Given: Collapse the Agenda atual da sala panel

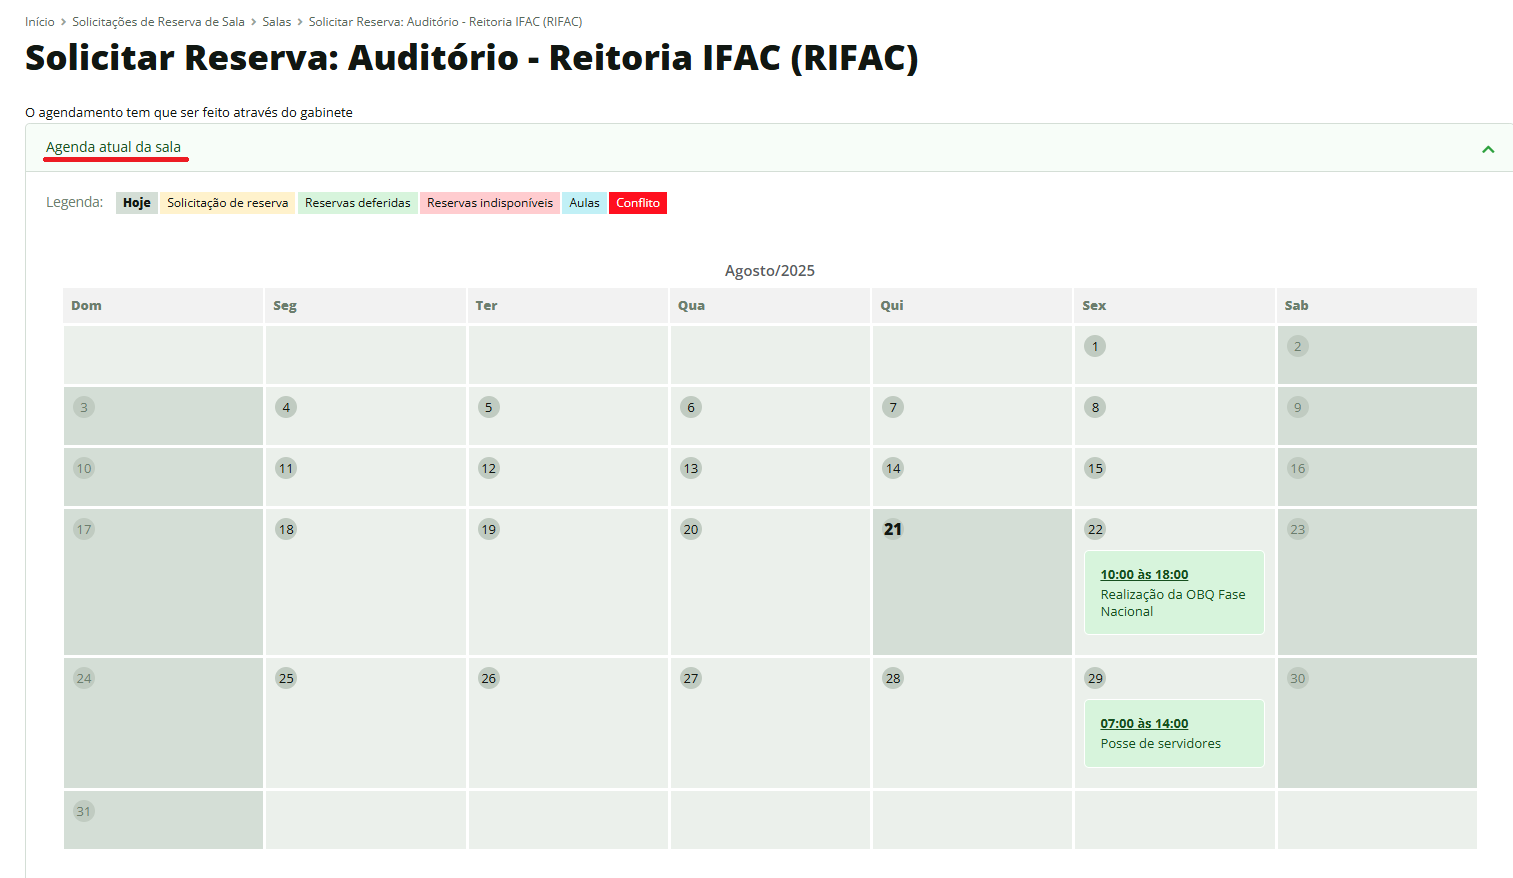Looking at the screenshot, I should (x=1487, y=149).
